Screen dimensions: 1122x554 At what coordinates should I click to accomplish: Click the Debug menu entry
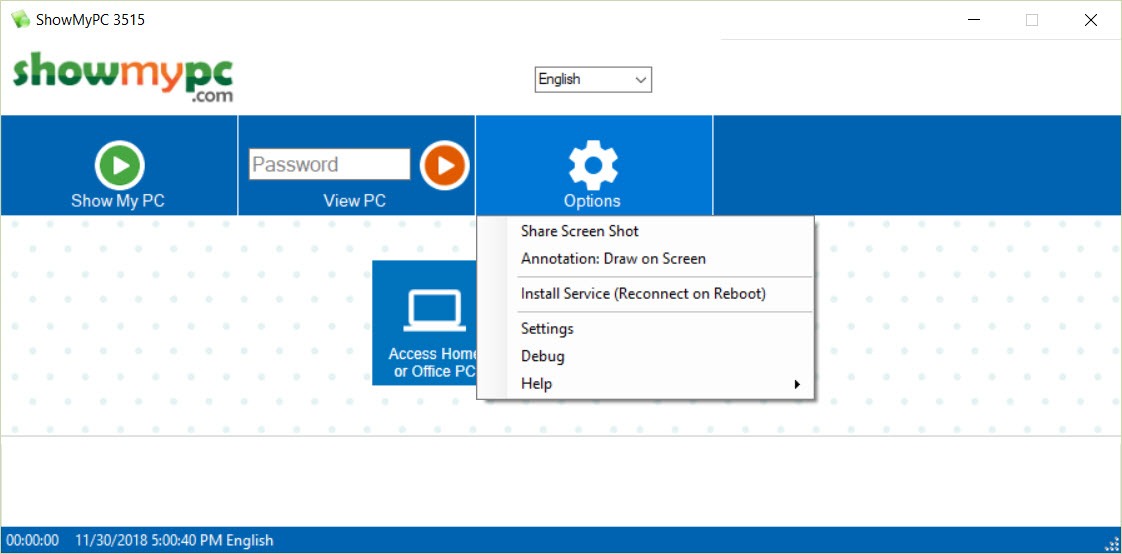[x=542, y=356]
